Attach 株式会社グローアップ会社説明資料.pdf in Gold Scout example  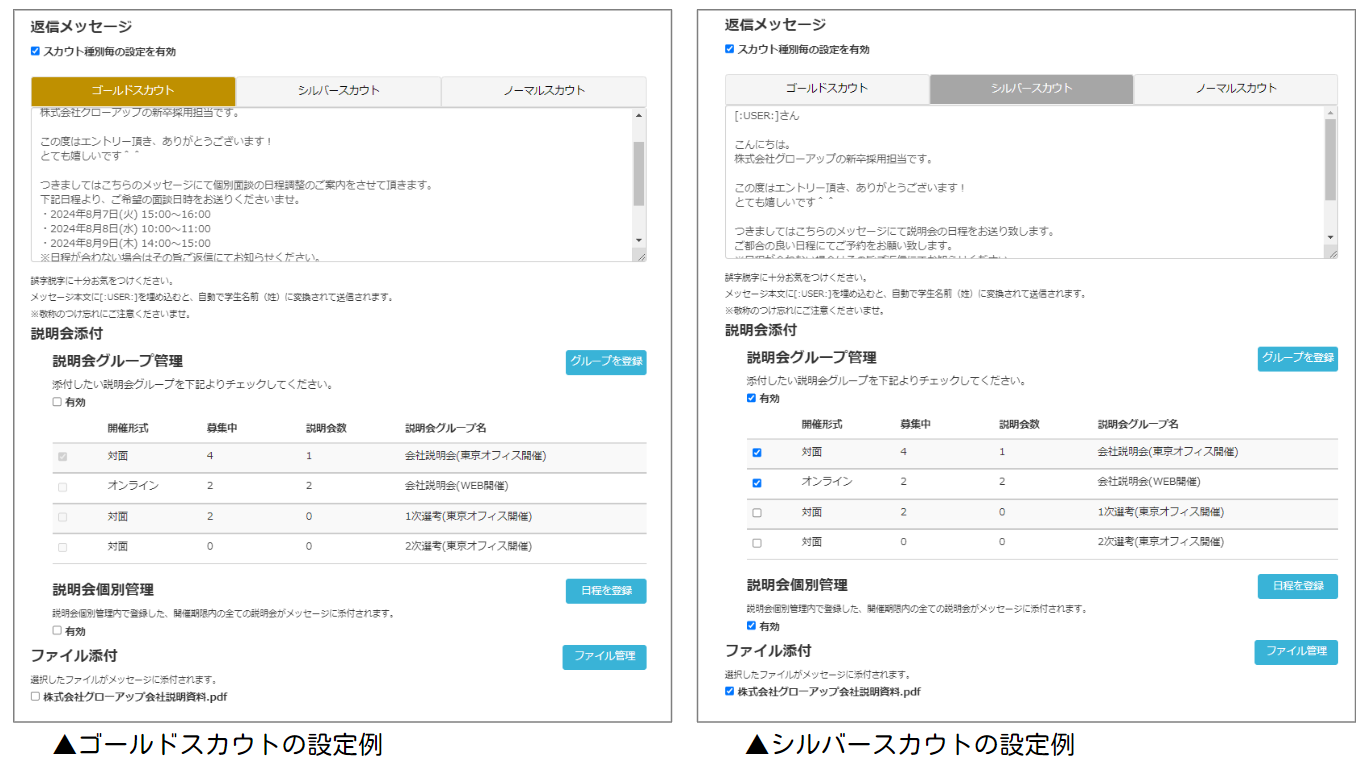click(x=36, y=696)
